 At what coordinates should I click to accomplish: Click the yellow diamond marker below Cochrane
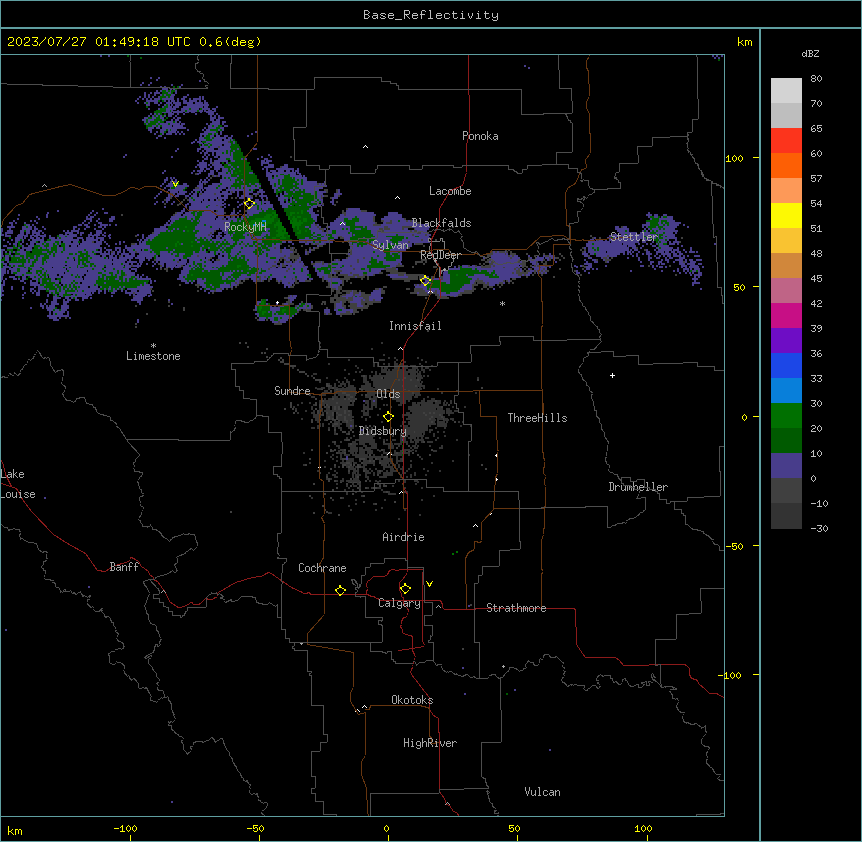pyautogui.click(x=341, y=590)
